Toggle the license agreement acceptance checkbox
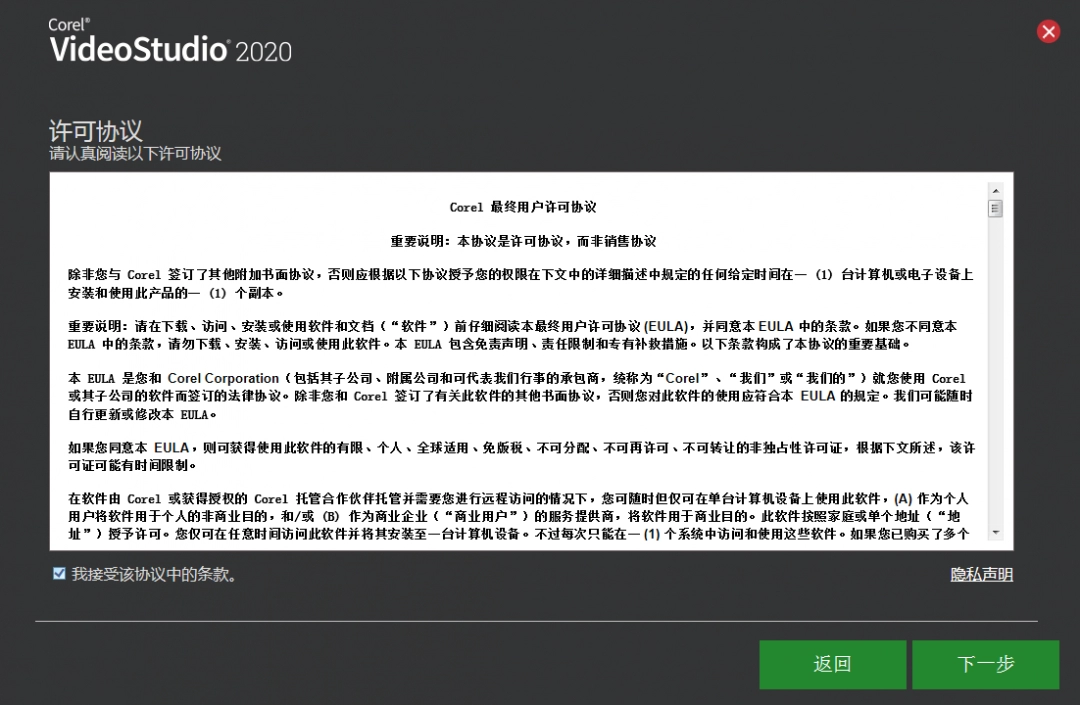 (60, 573)
